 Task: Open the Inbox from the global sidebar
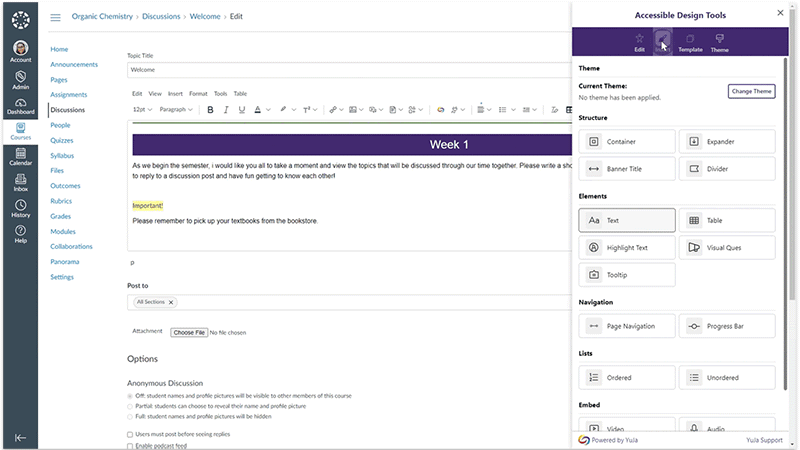[21, 182]
